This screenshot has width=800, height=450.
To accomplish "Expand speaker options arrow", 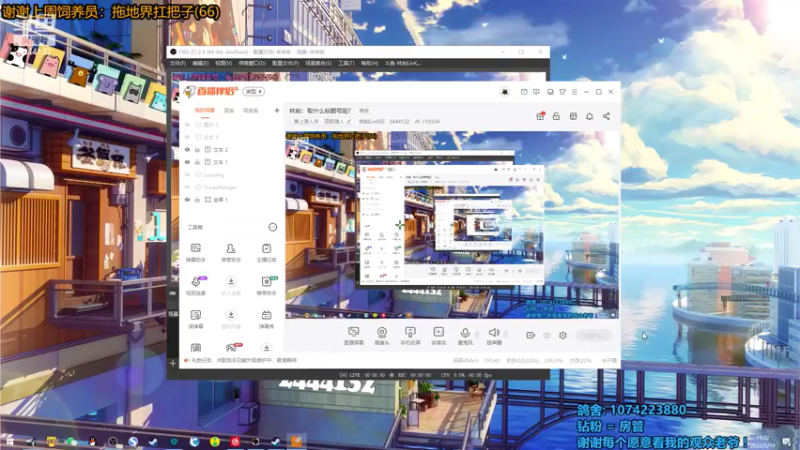I will point(506,334).
